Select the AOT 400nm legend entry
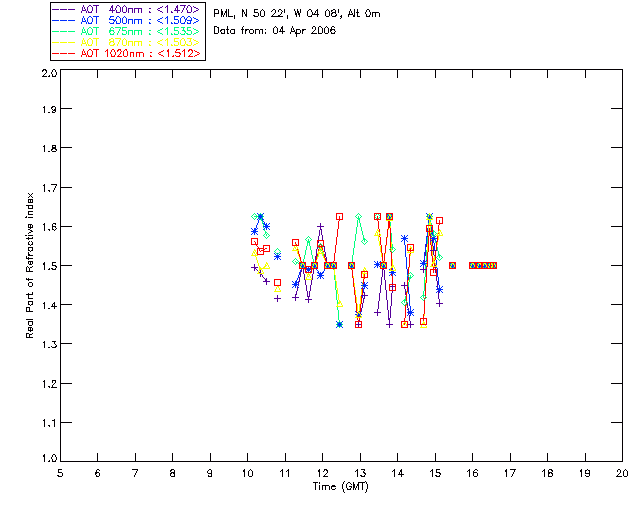Image resolution: width=640 pixels, height=512 pixels. pyautogui.click(x=127, y=9)
